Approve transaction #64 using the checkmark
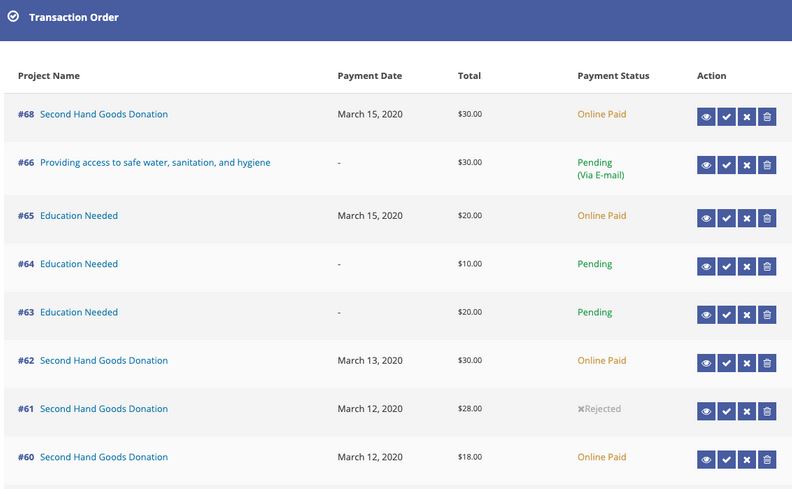 pyautogui.click(x=726, y=267)
